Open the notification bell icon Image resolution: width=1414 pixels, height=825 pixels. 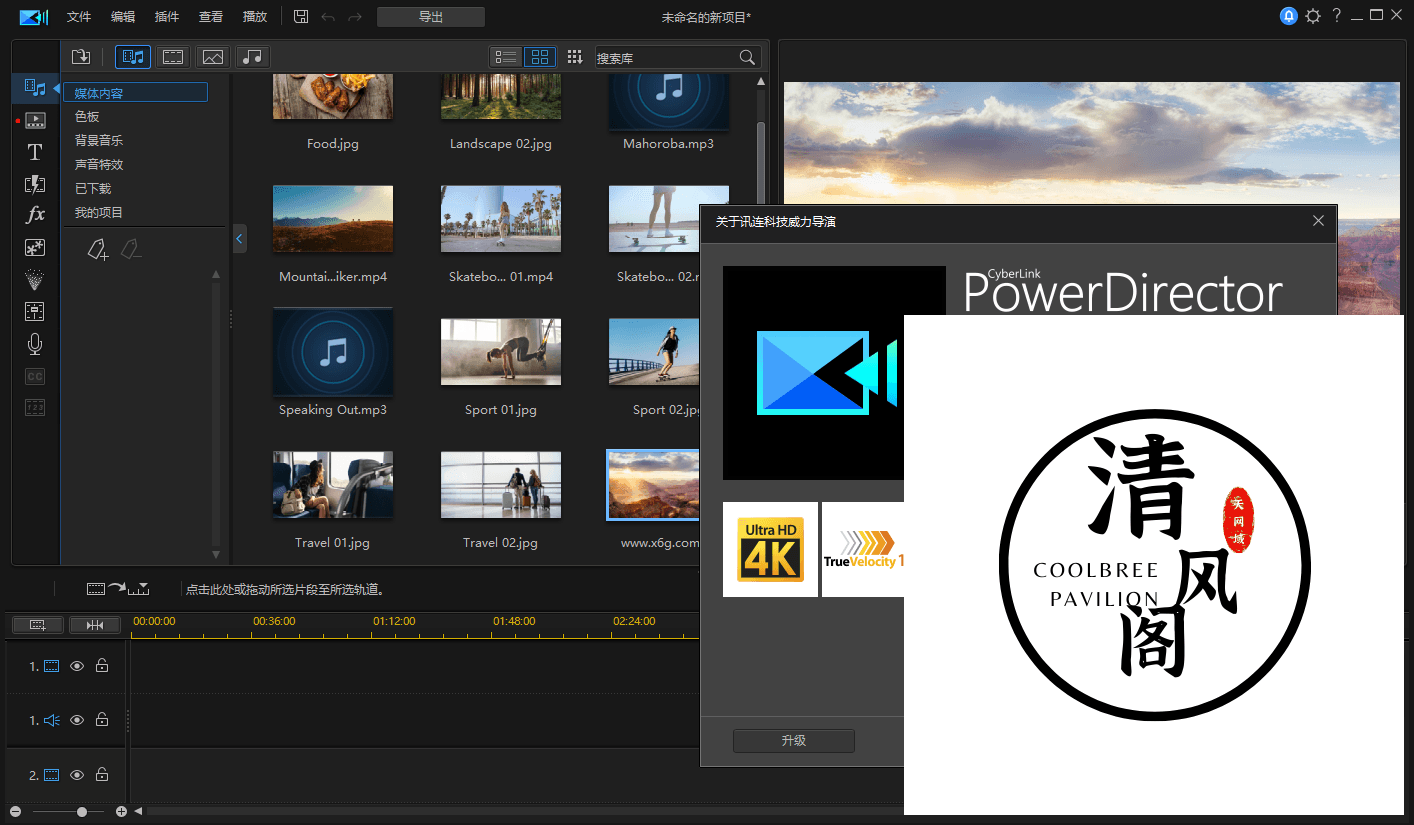(x=1289, y=16)
